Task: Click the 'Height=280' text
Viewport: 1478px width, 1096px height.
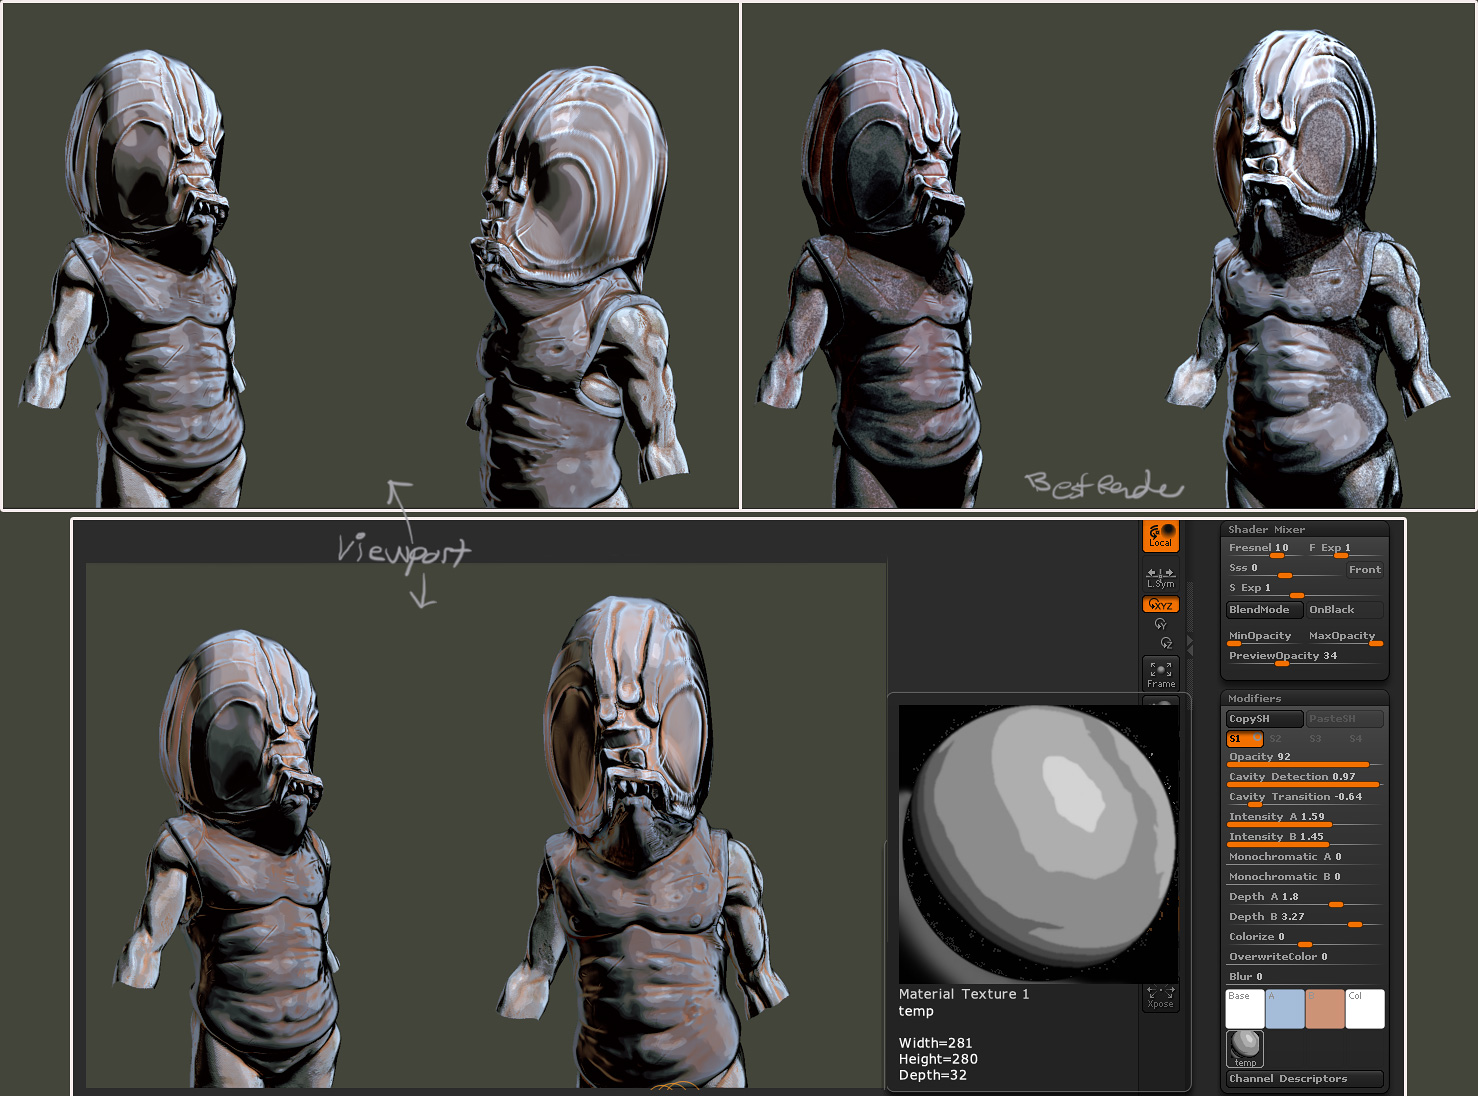Action: coord(938,1059)
